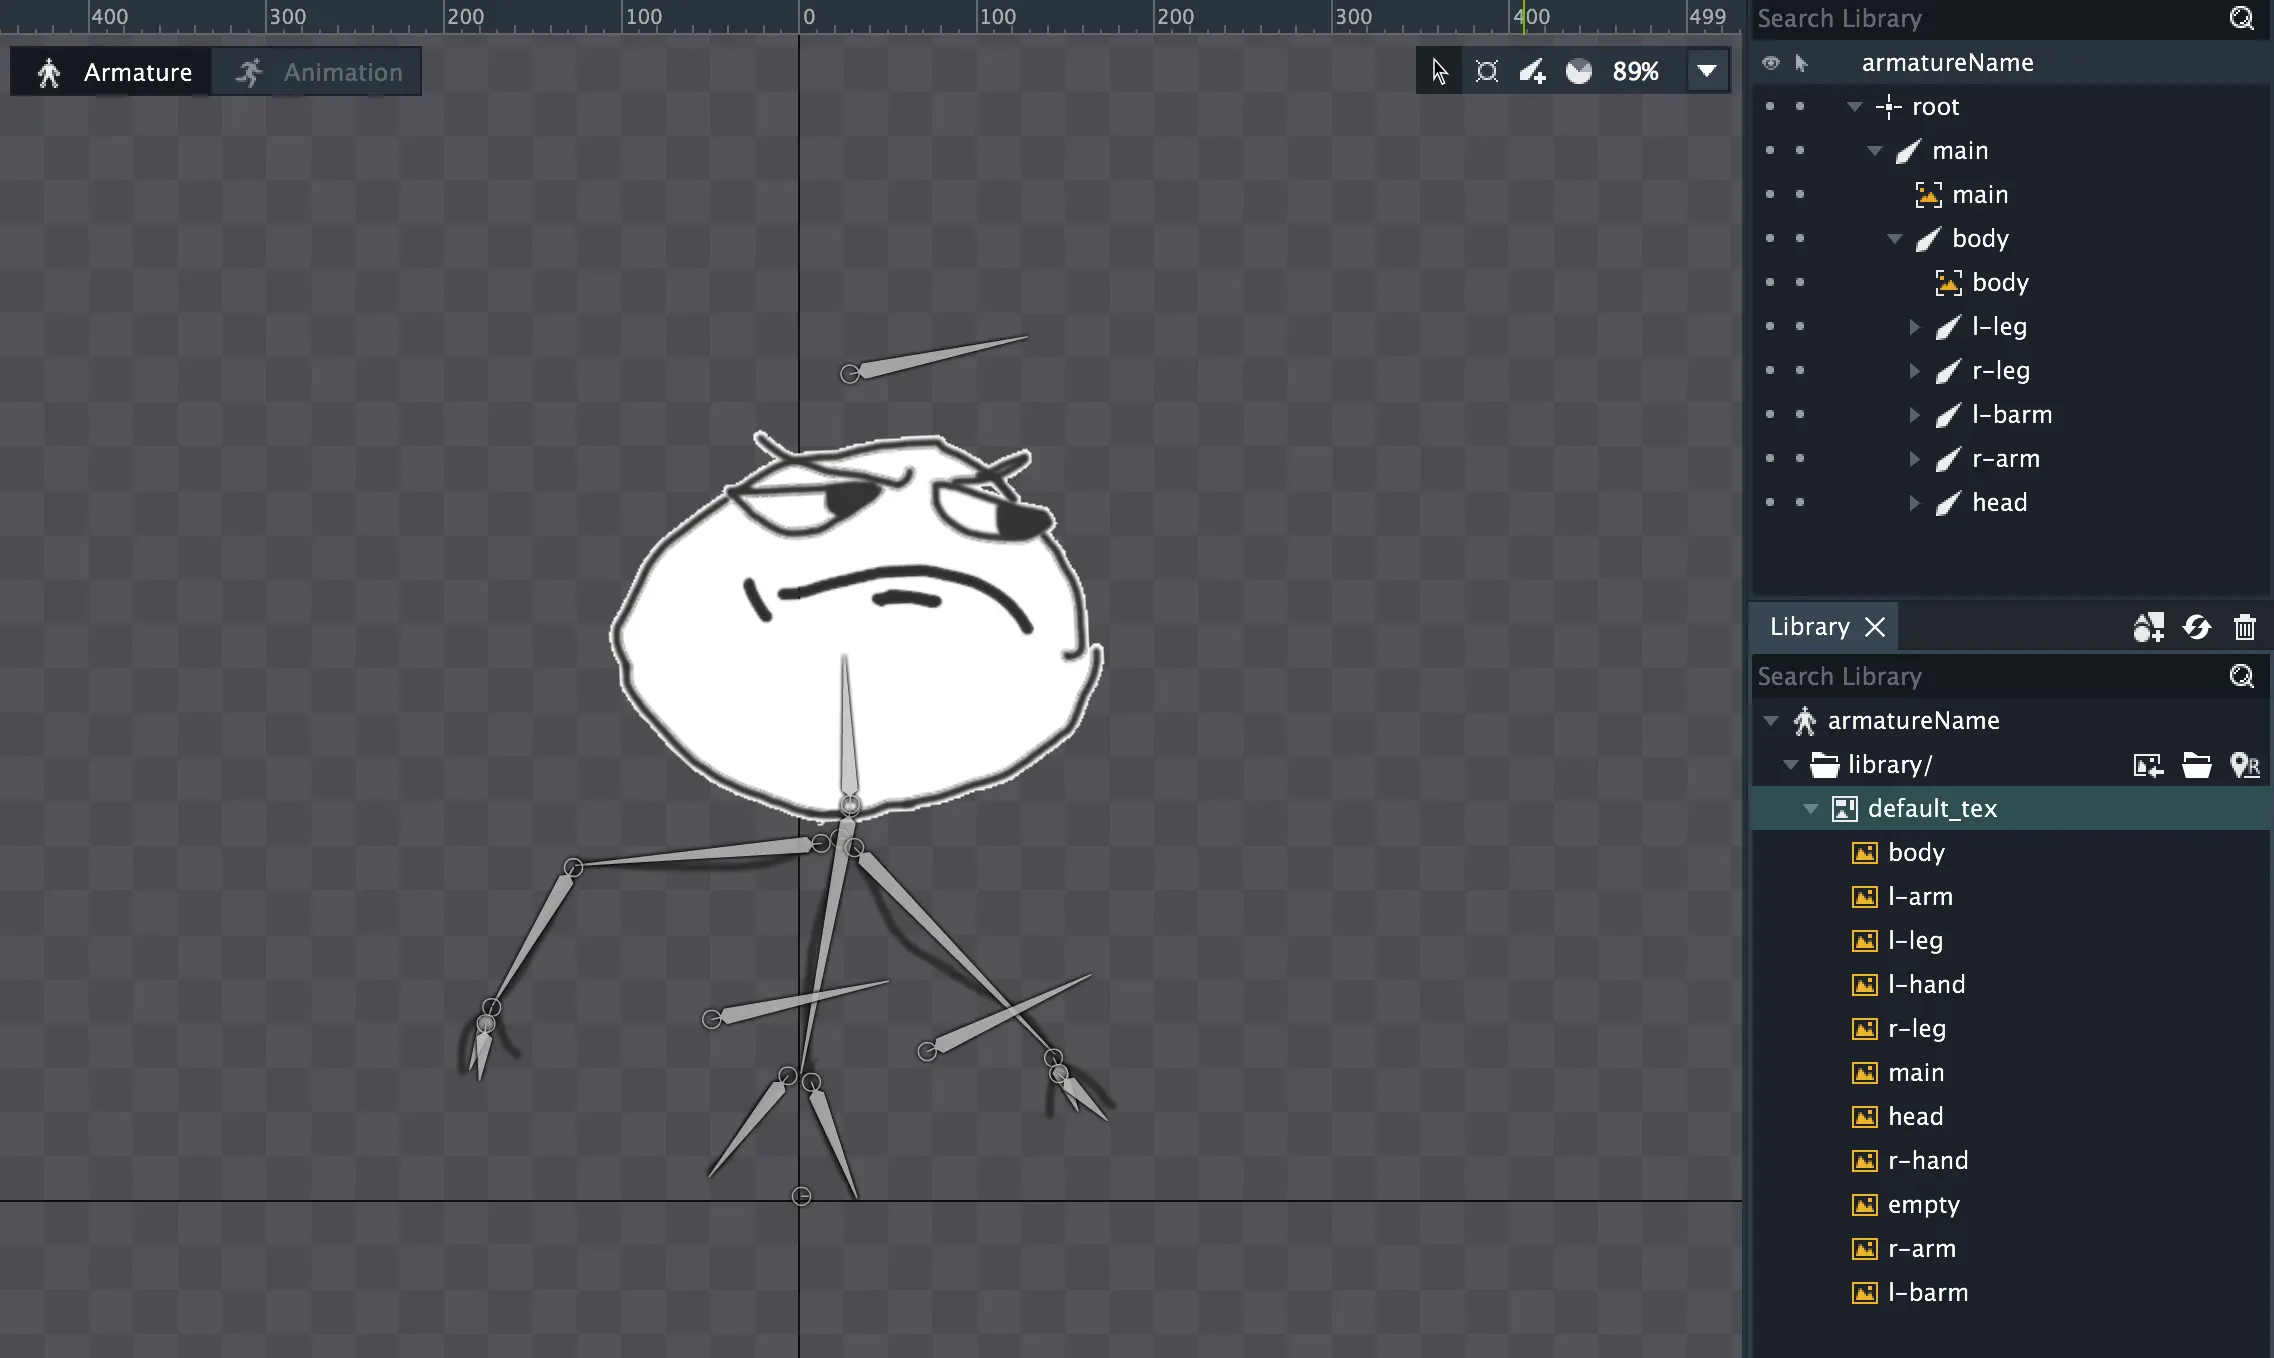
Task: Import images into library folder
Action: pyautogui.click(x=2148, y=765)
